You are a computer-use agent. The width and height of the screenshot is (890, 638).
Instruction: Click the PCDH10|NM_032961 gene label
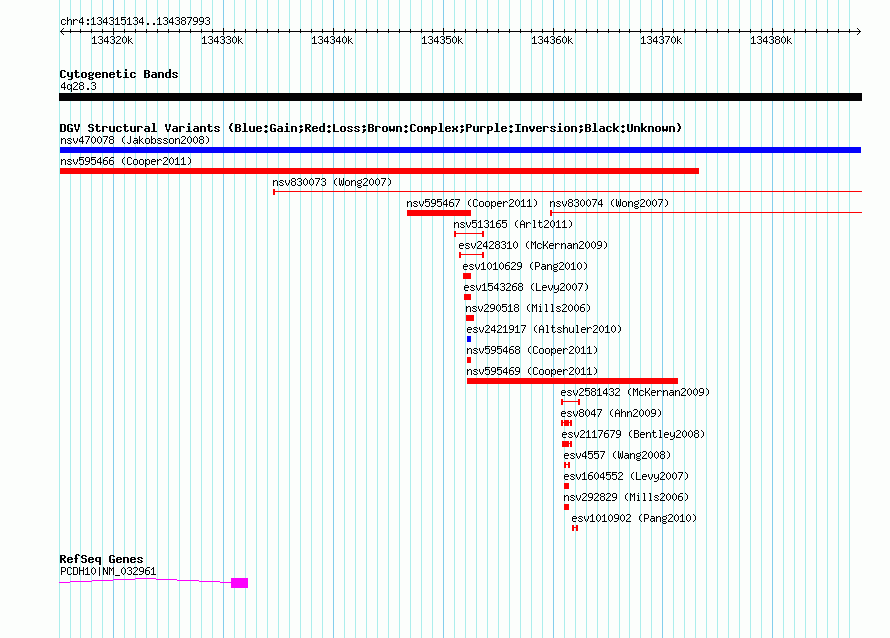pyautogui.click(x=108, y=571)
